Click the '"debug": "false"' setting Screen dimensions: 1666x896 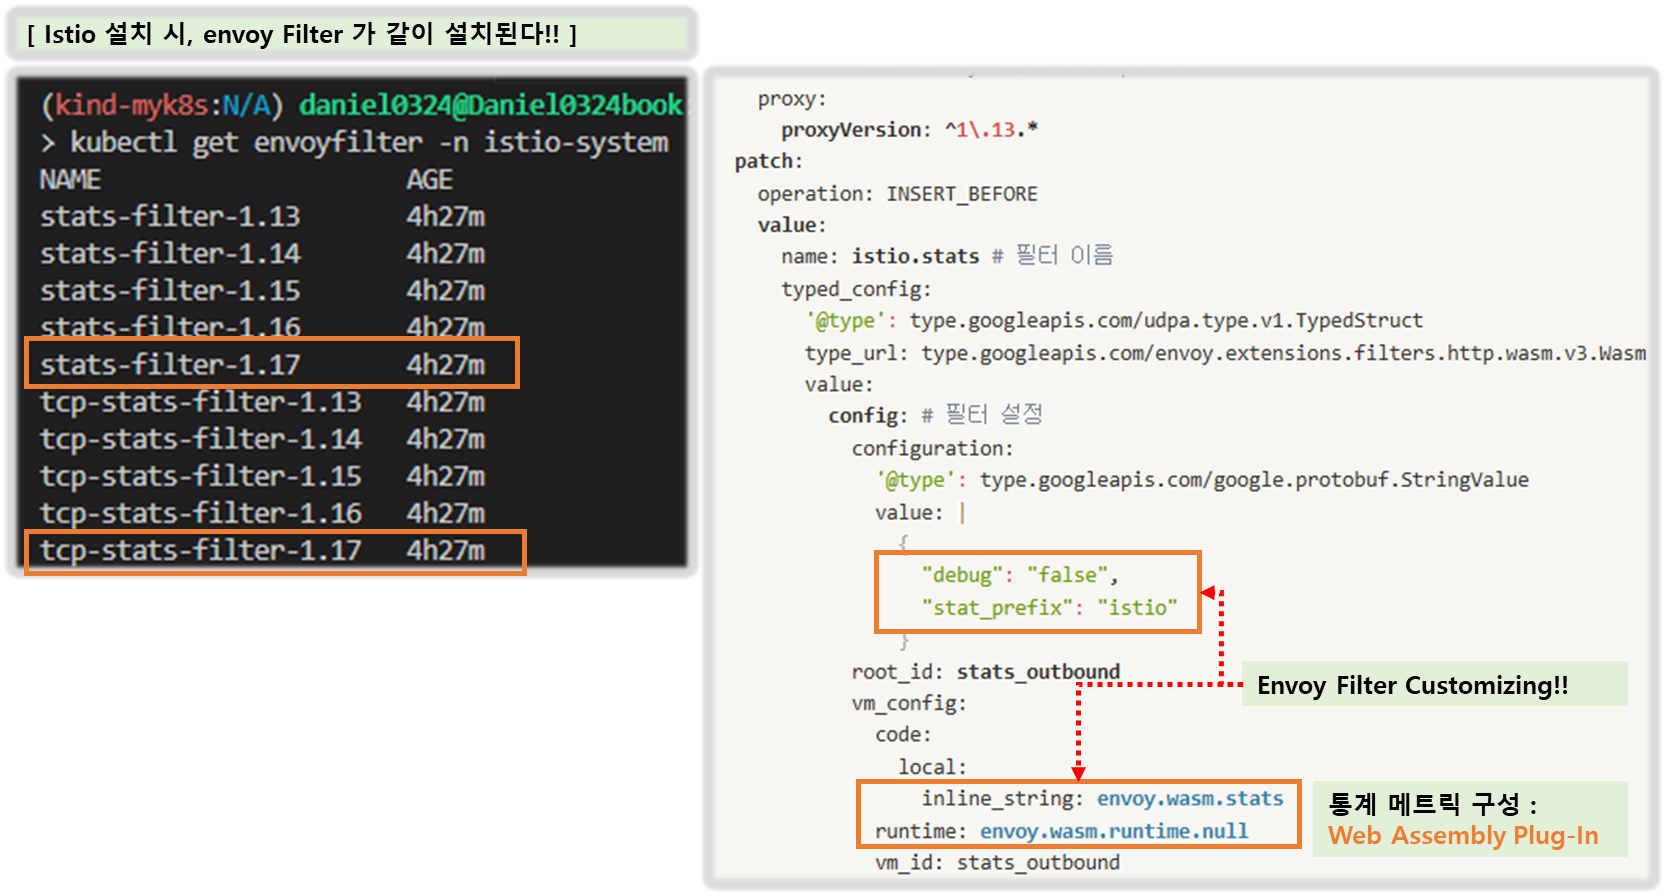1020,576
